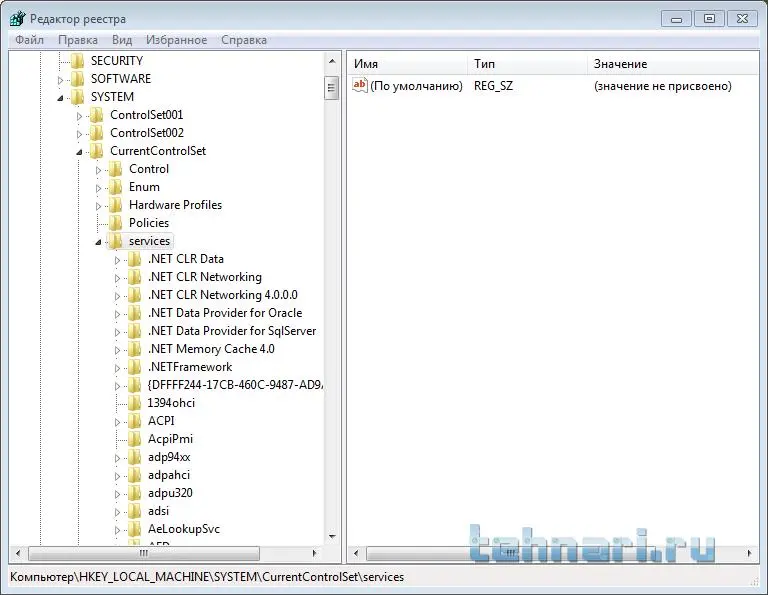
Task: Sort by the Тип column header
Action: [x=528, y=64]
